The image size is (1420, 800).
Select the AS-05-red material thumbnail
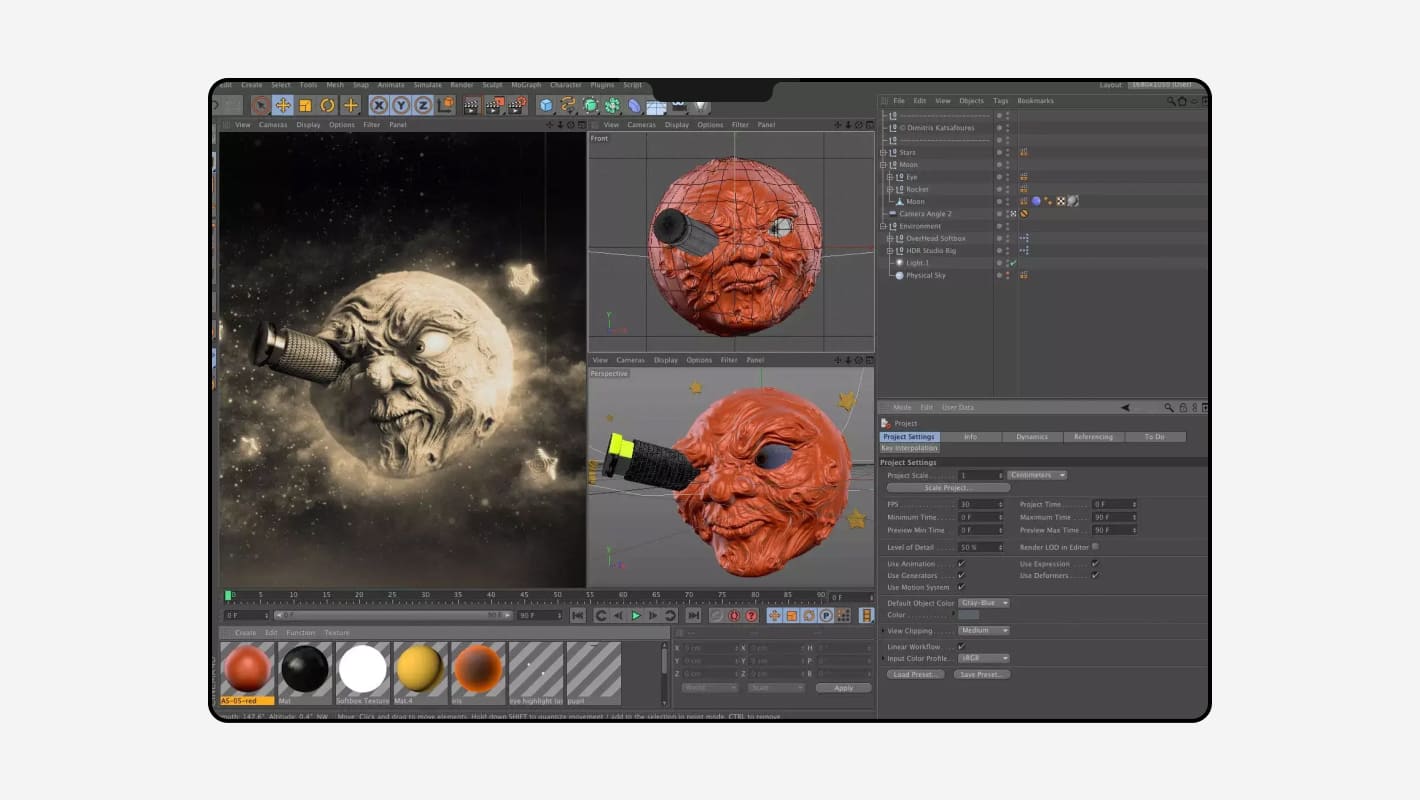click(247, 670)
